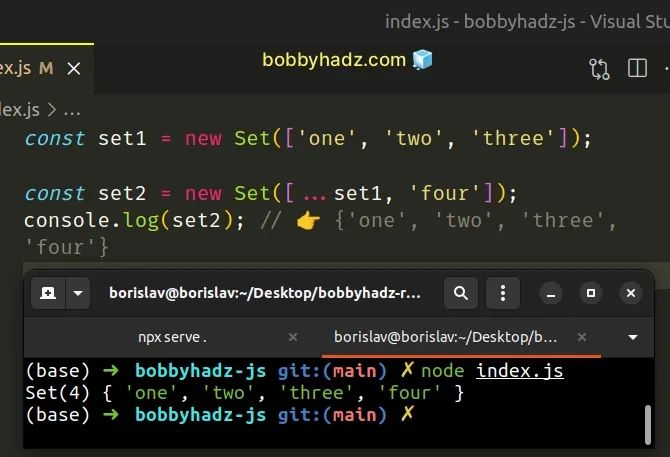670x457 pixels.
Task: Expand the breadcrumb ellipsis after index.js
Action: click(72, 111)
